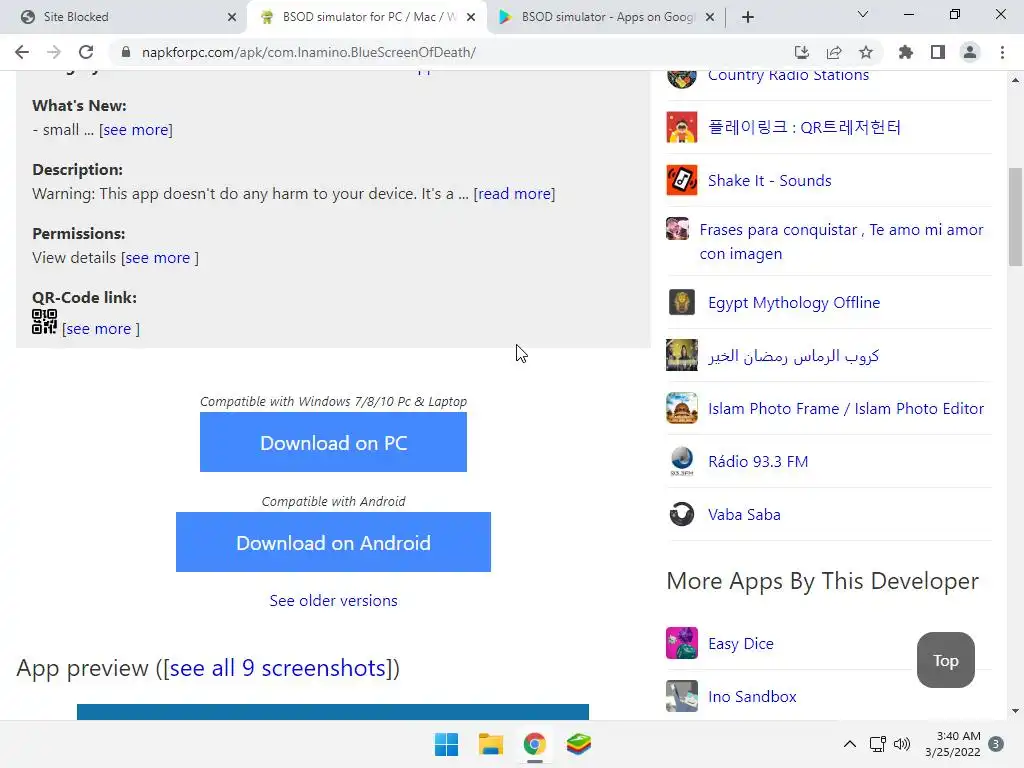Click the install app icon in address bar
This screenshot has height=768, width=1024.
(801, 52)
